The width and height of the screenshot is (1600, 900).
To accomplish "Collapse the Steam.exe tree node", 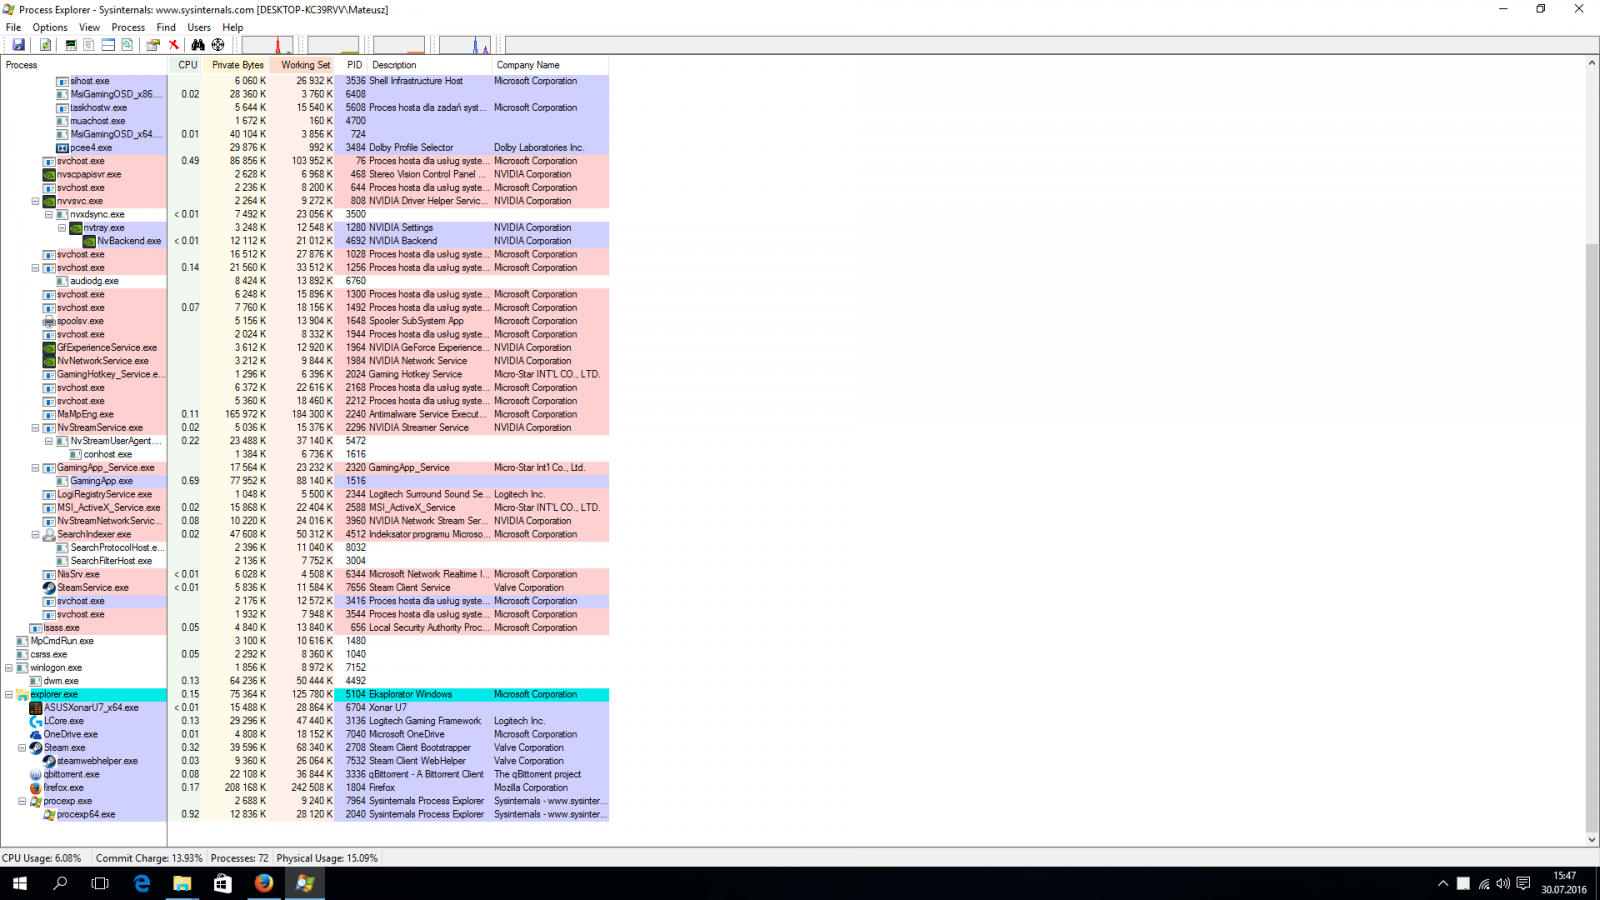I will (22, 748).
